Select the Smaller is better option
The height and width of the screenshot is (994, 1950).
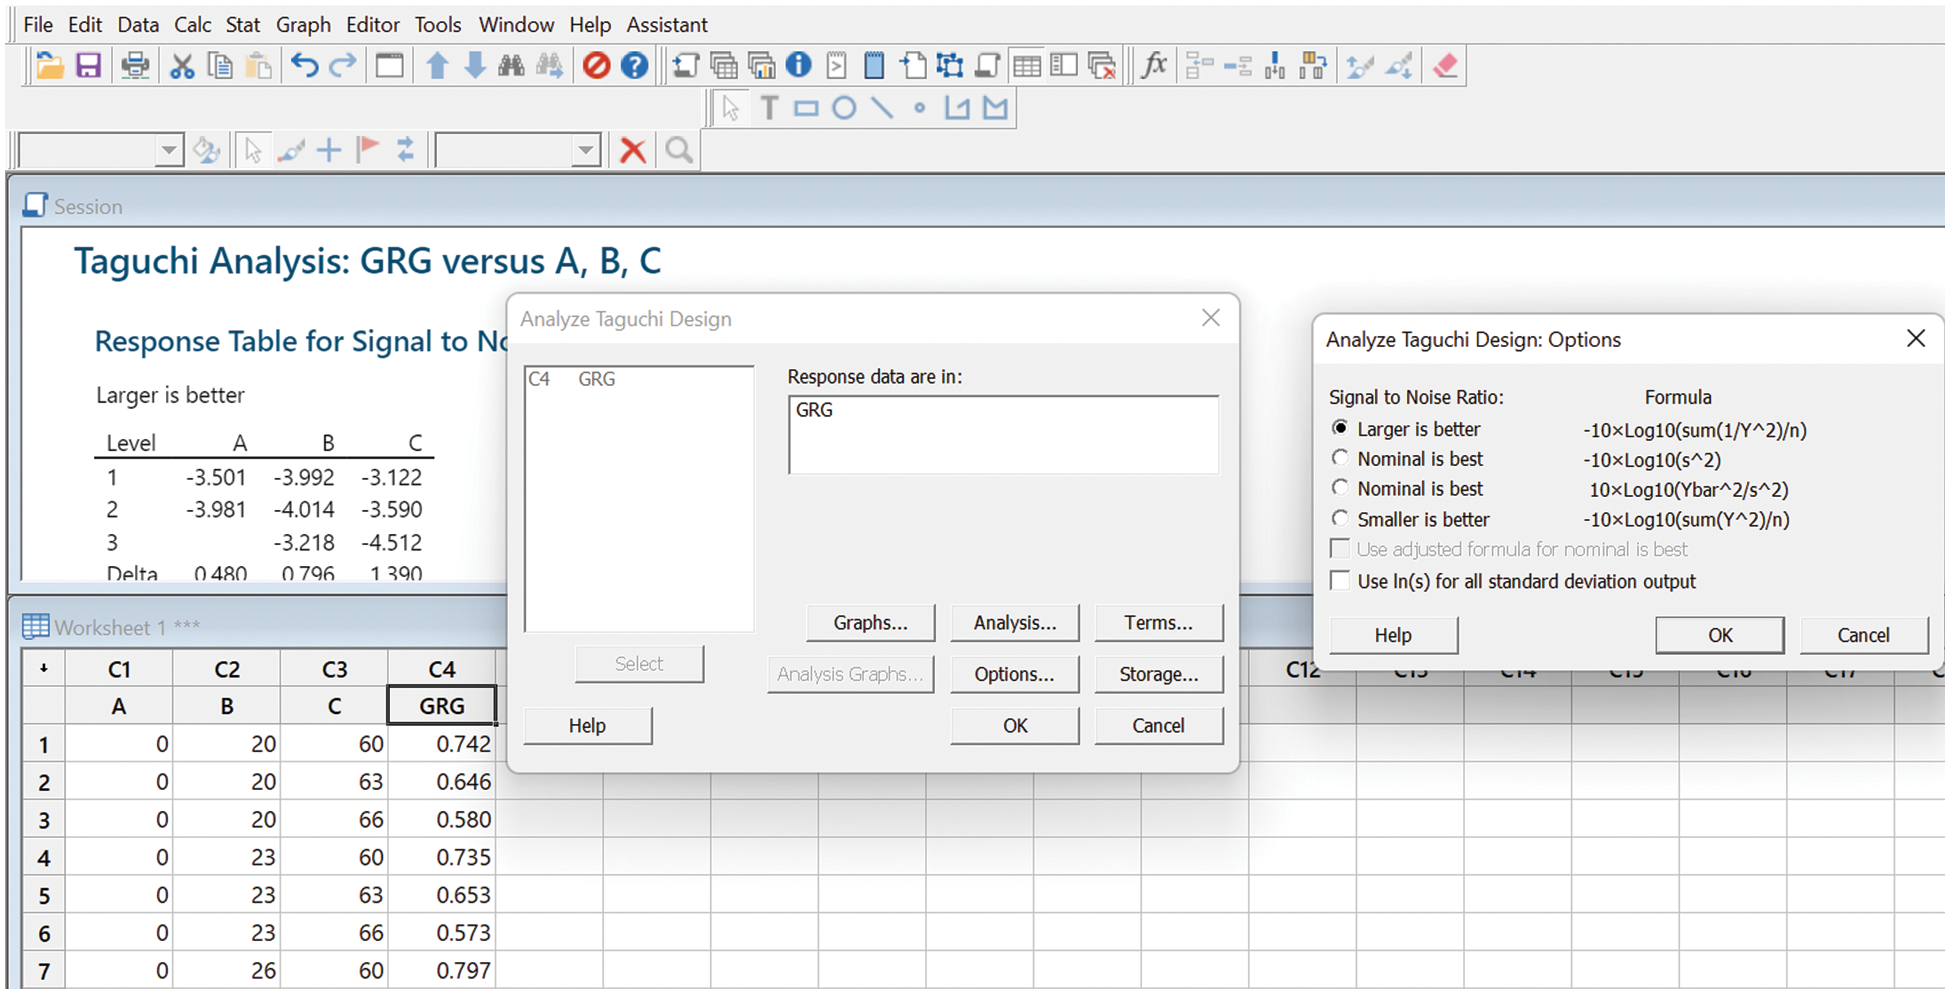1340,519
